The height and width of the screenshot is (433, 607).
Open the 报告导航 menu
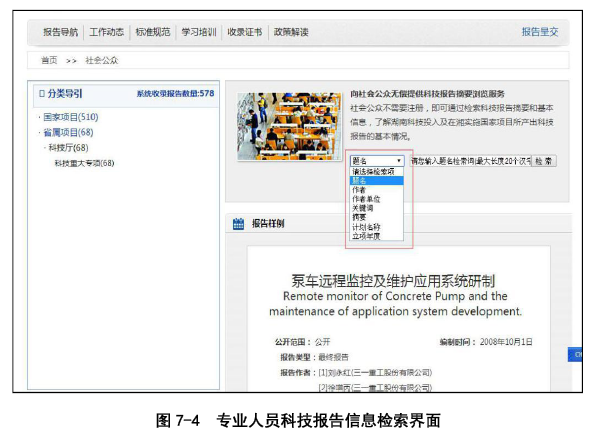pyautogui.click(x=60, y=32)
